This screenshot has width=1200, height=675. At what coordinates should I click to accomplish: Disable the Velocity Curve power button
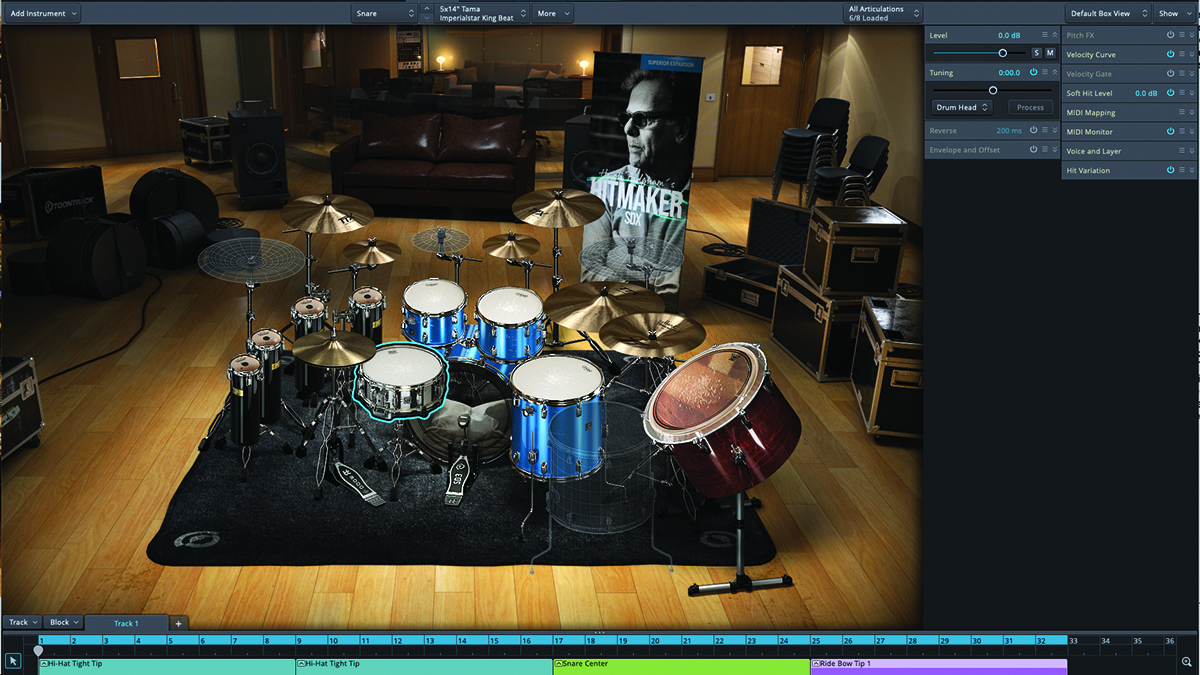point(1170,54)
